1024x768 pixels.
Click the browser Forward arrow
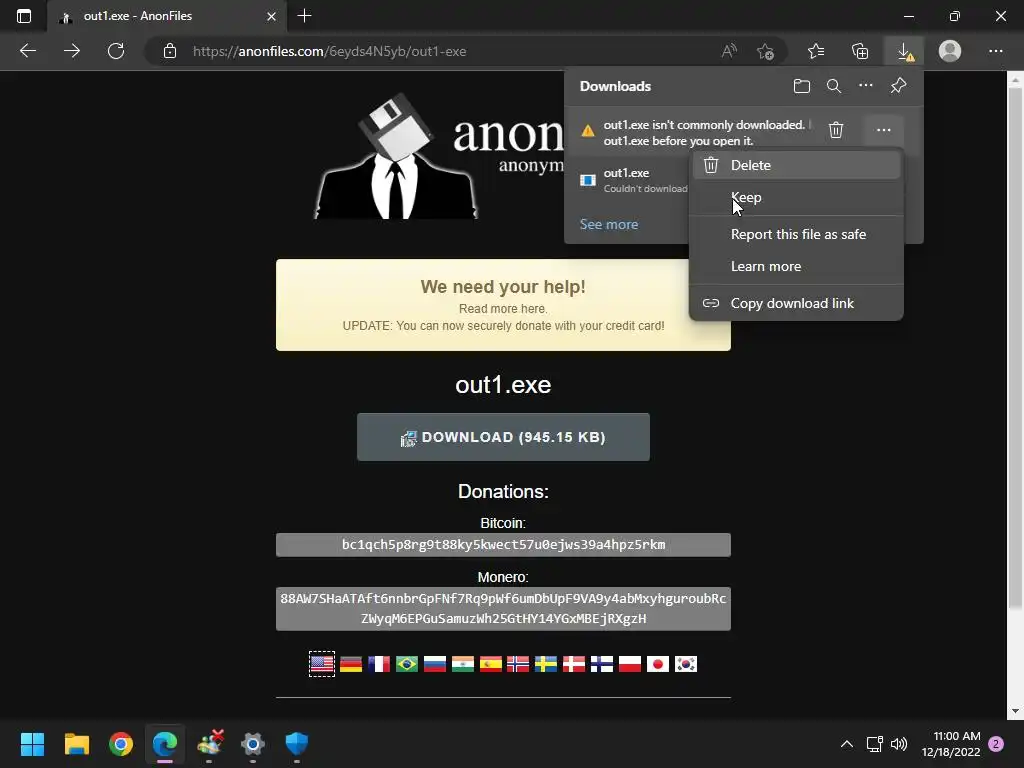pyautogui.click(x=72, y=51)
